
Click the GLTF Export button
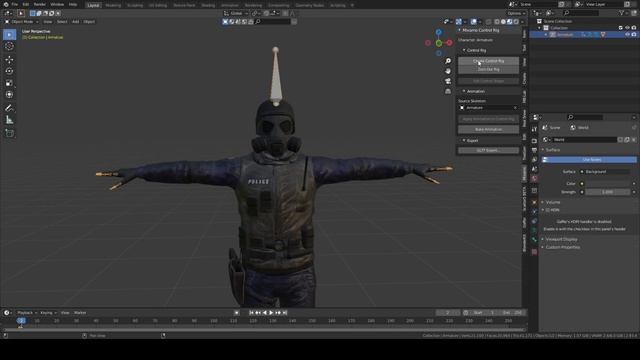488,150
